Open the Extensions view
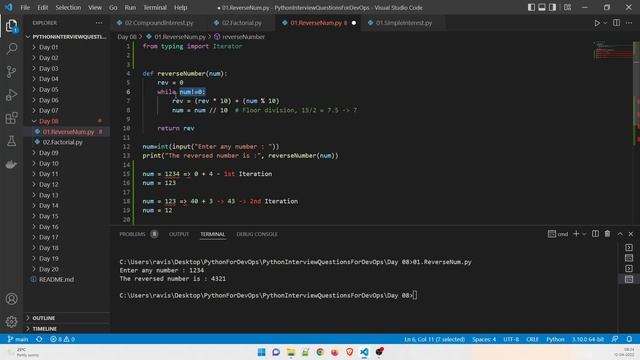Image resolution: width=640 pixels, height=360 pixels. coord(11,118)
